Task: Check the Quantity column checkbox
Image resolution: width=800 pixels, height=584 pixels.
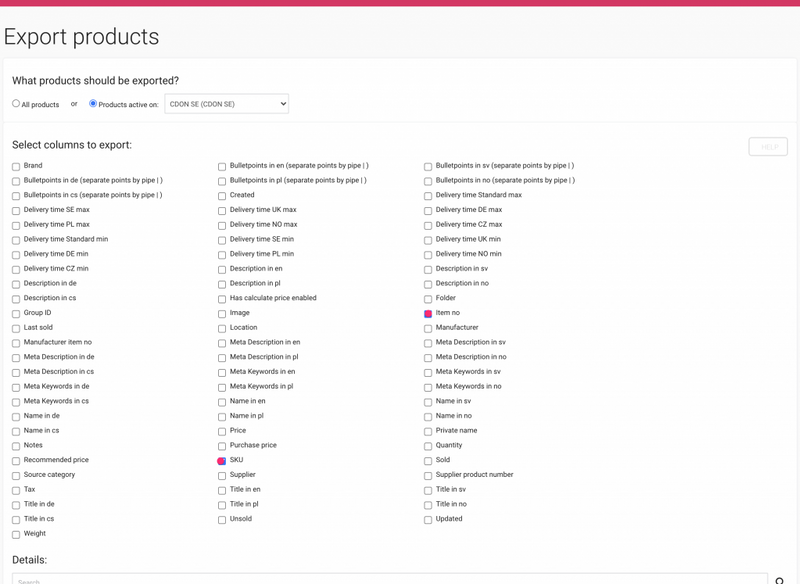Action: [x=428, y=446]
